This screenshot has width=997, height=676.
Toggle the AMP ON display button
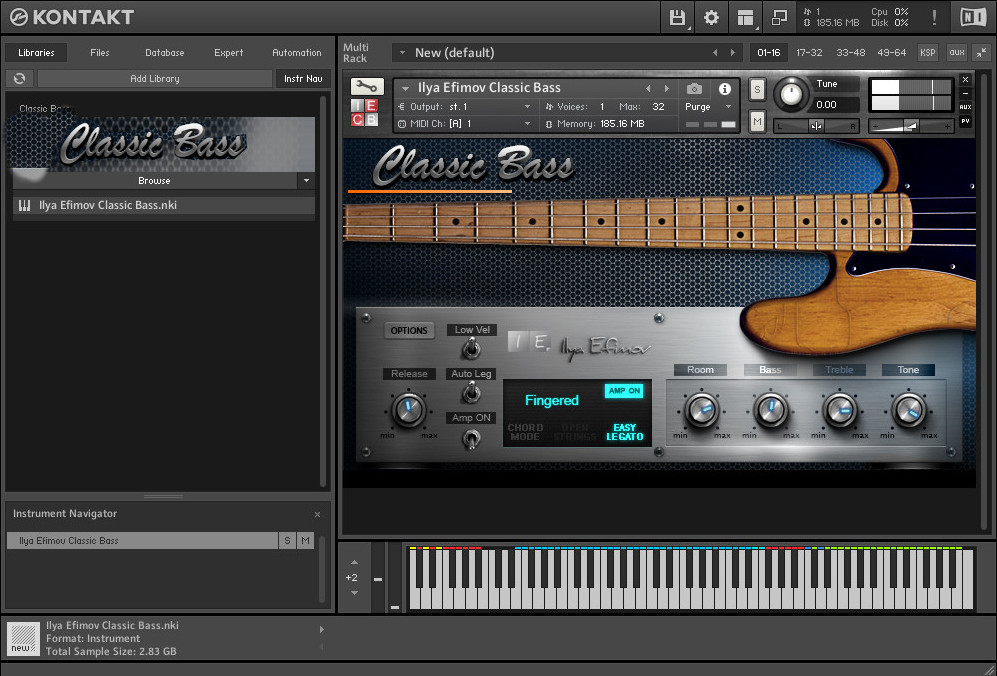(x=624, y=390)
